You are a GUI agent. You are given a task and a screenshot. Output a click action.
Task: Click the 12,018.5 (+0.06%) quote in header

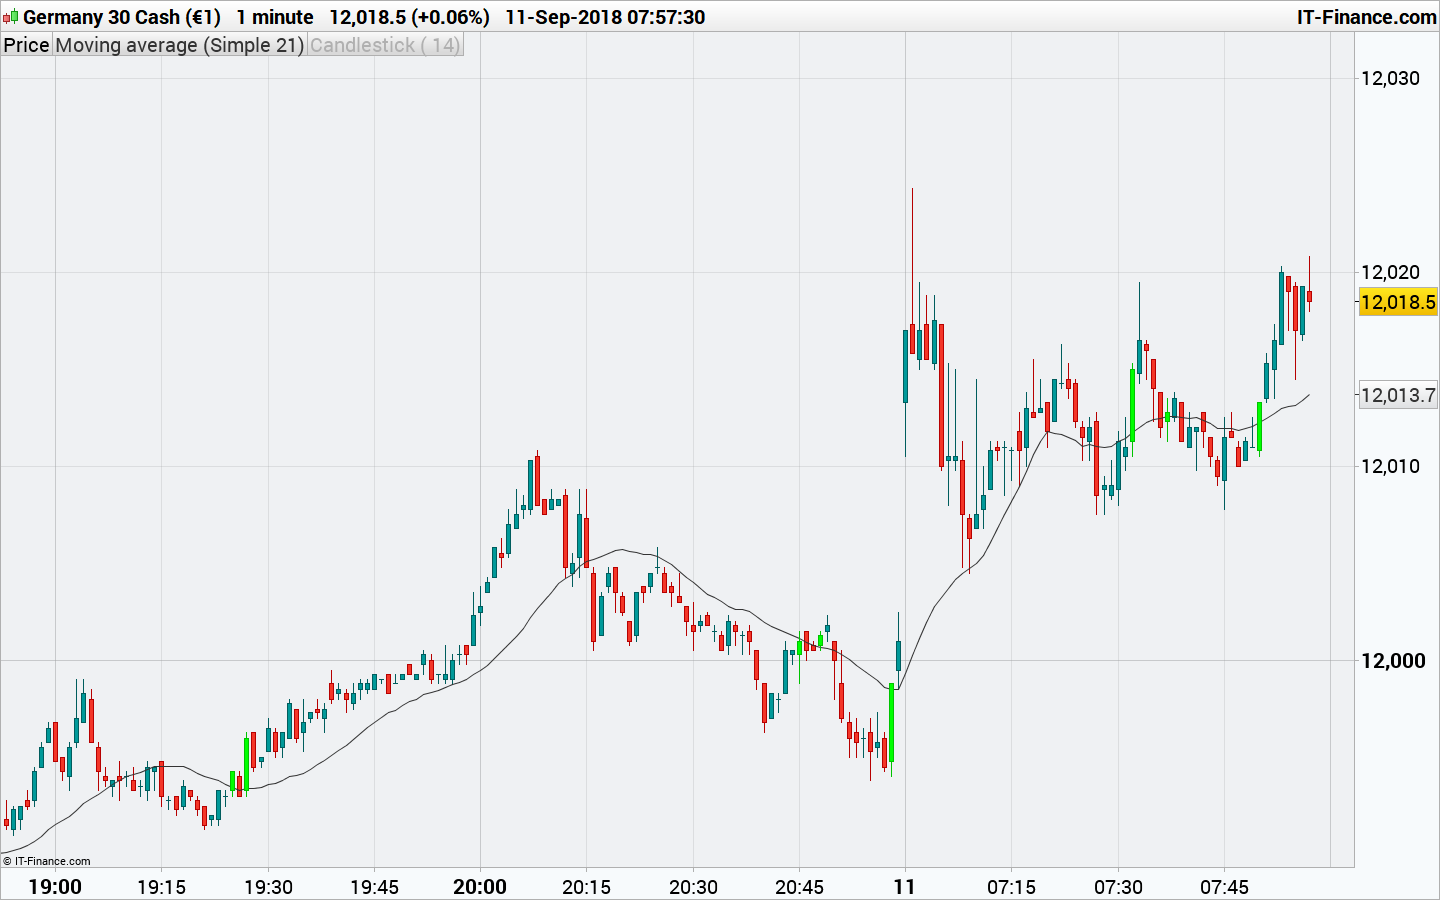point(410,17)
